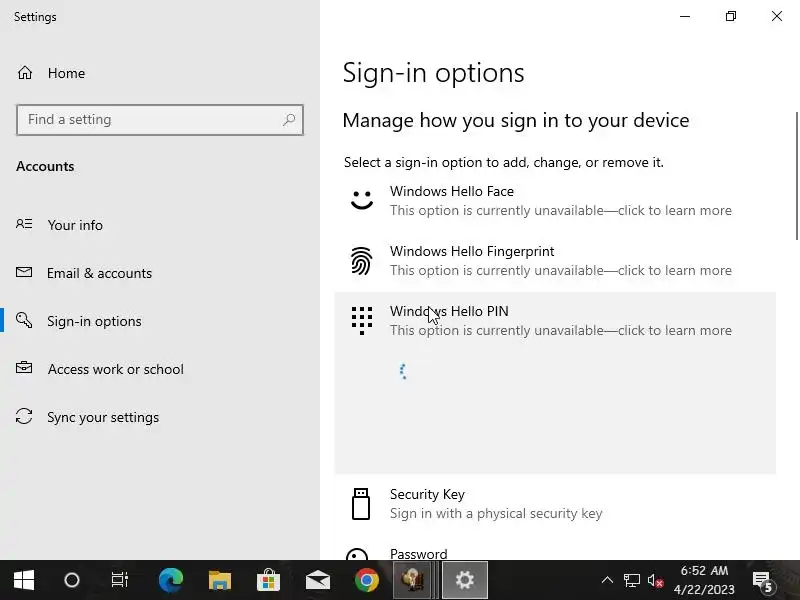Click the Sign-in options key icon

[x=24, y=320]
